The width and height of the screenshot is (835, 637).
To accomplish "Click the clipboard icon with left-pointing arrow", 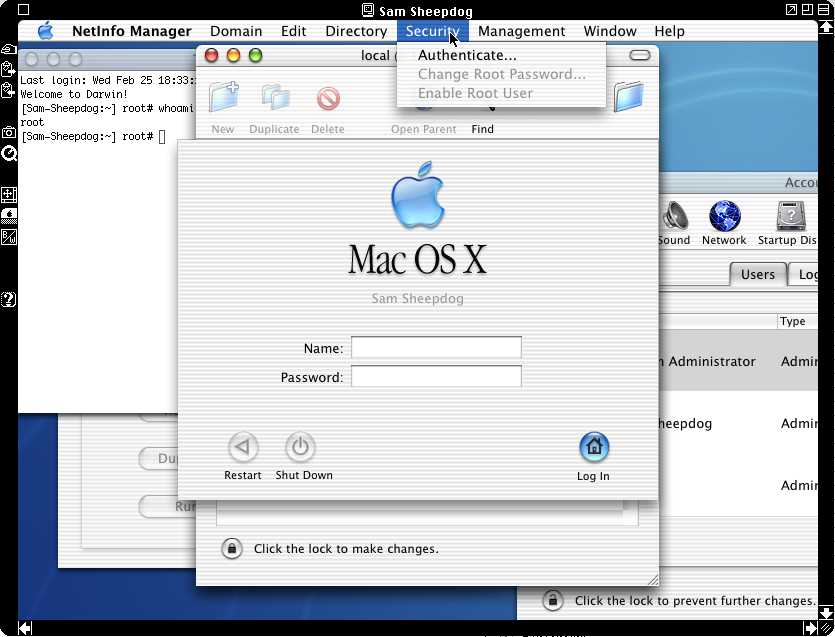I will point(9,91).
